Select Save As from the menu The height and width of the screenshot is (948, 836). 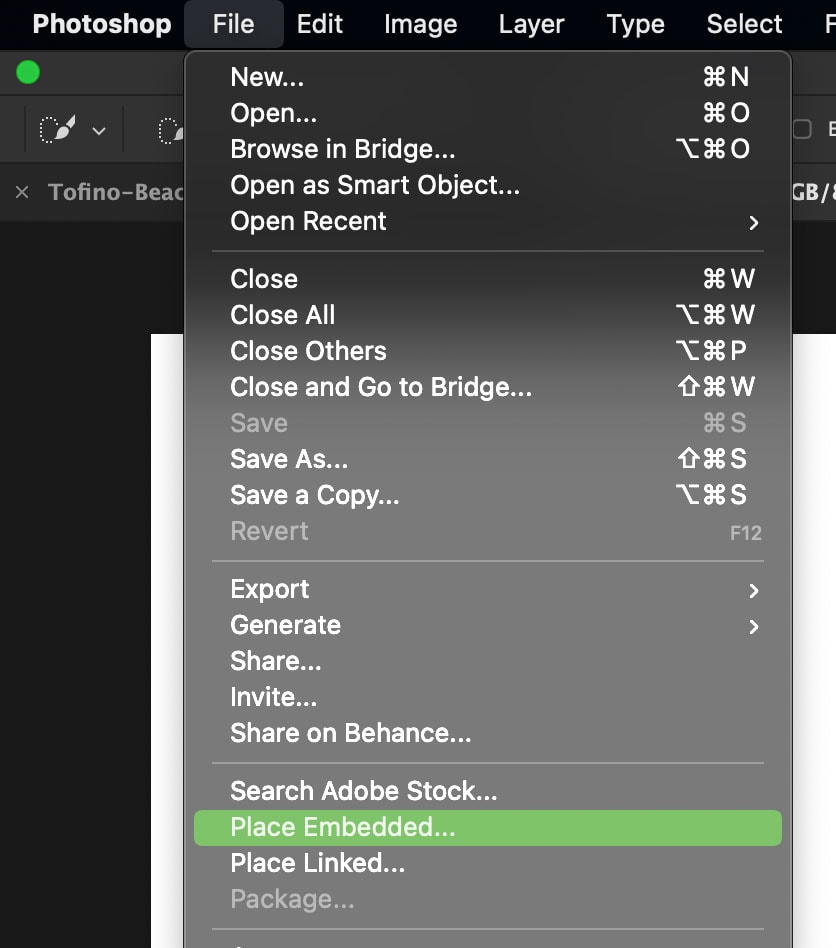(x=289, y=459)
